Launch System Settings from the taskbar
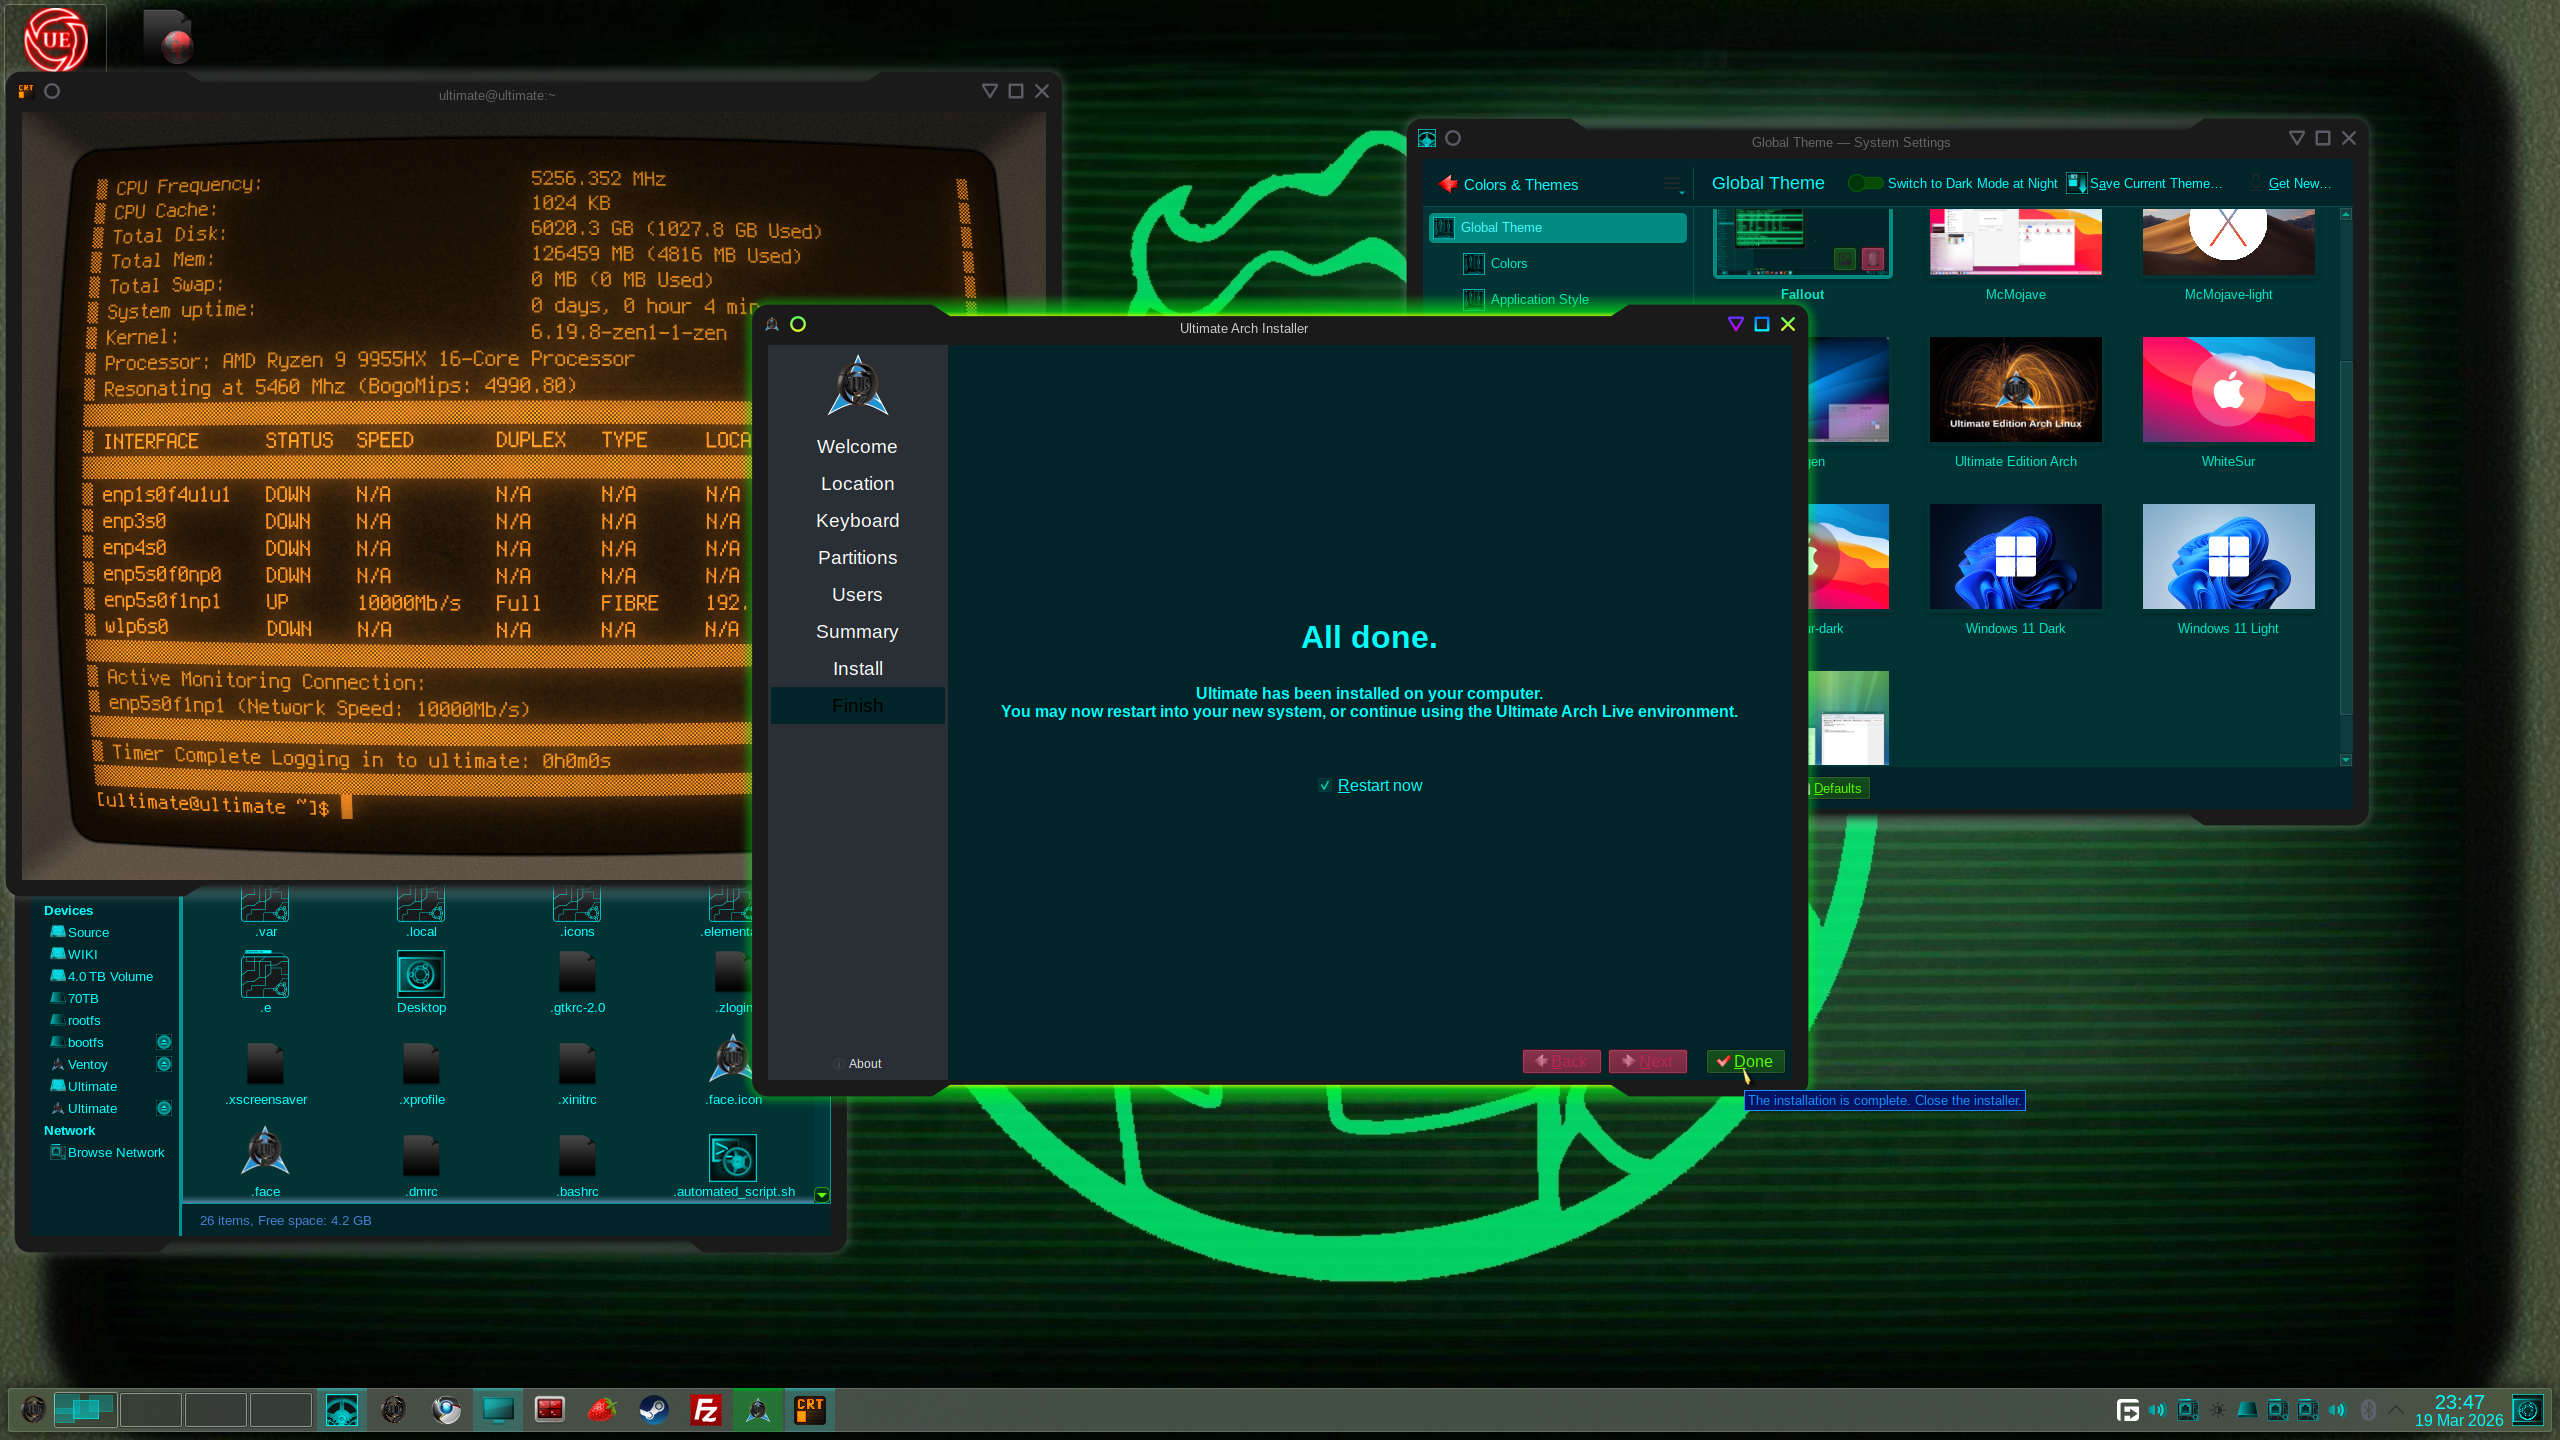Image resolution: width=2560 pixels, height=1440 pixels. coord(342,1410)
